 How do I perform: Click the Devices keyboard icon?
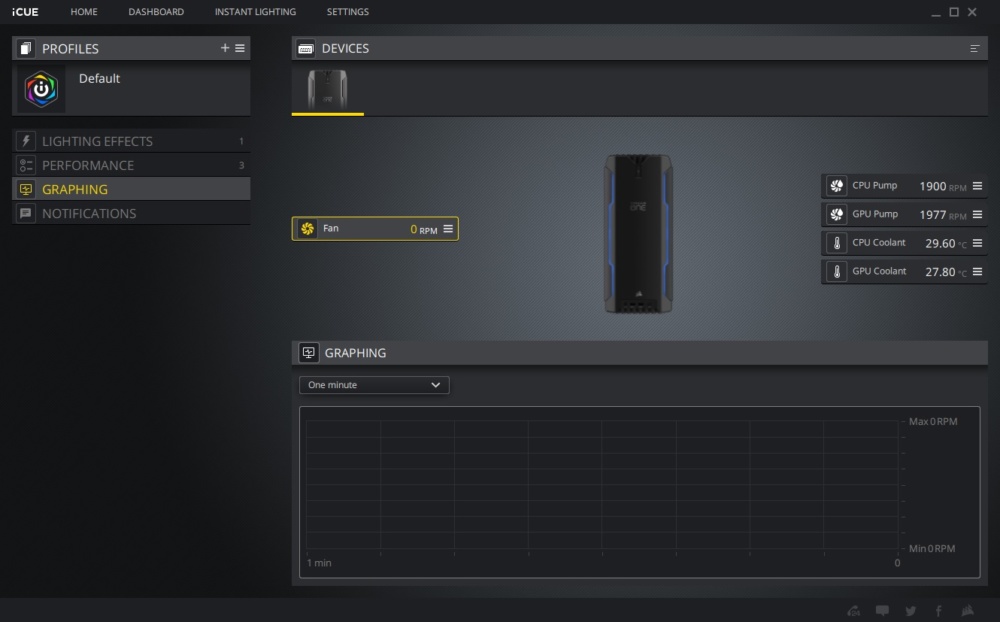(305, 48)
